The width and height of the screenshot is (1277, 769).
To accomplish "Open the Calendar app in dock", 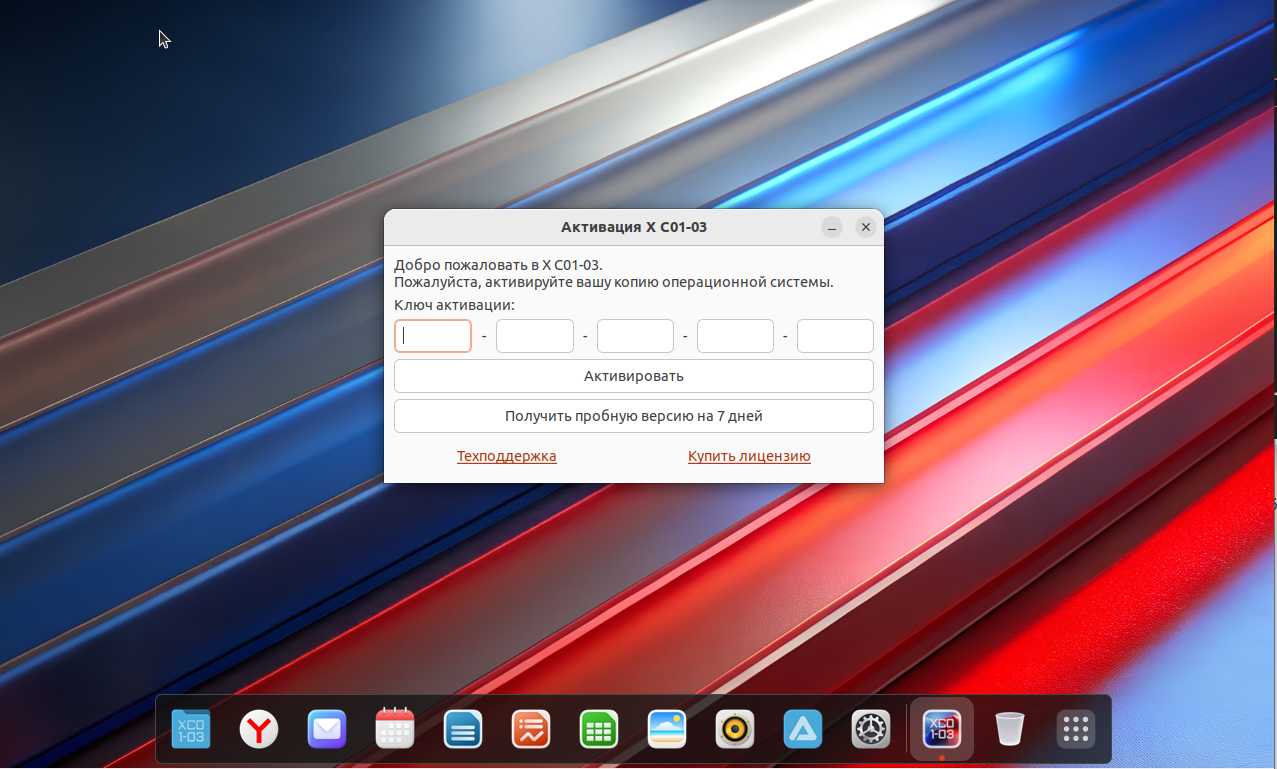I will click(395, 729).
